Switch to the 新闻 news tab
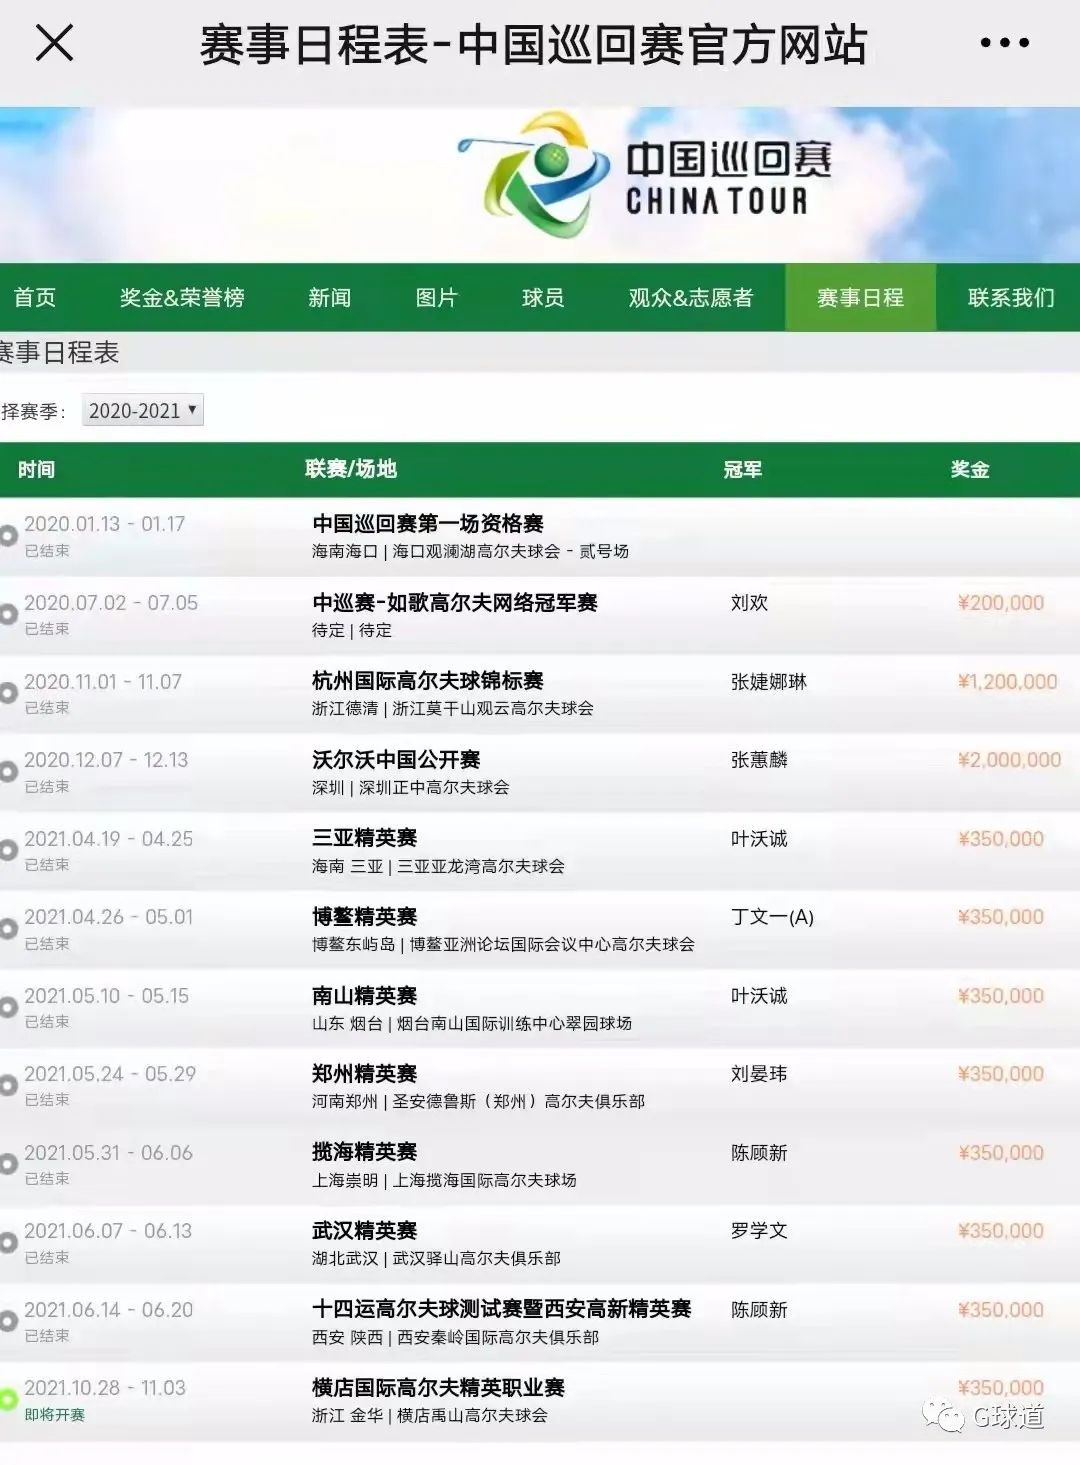The height and width of the screenshot is (1465, 1080). [x=329, y=297]
